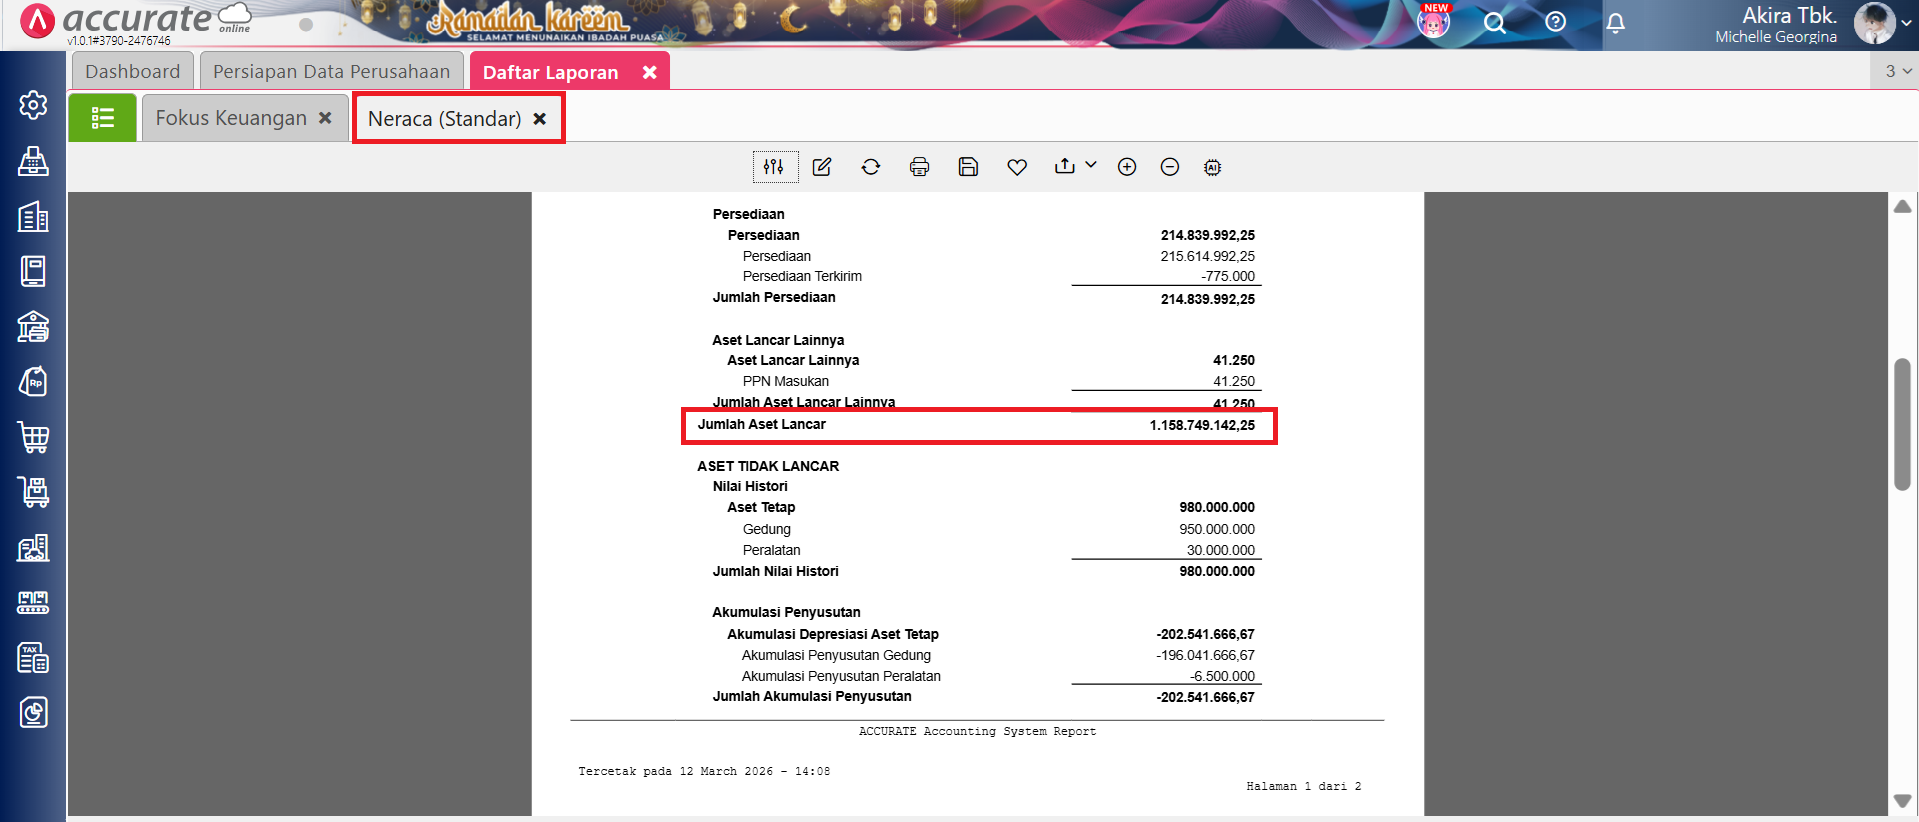Screen dimensions: 1919x822
Task: Zoom out of the report
Action: pos(1170,167)
